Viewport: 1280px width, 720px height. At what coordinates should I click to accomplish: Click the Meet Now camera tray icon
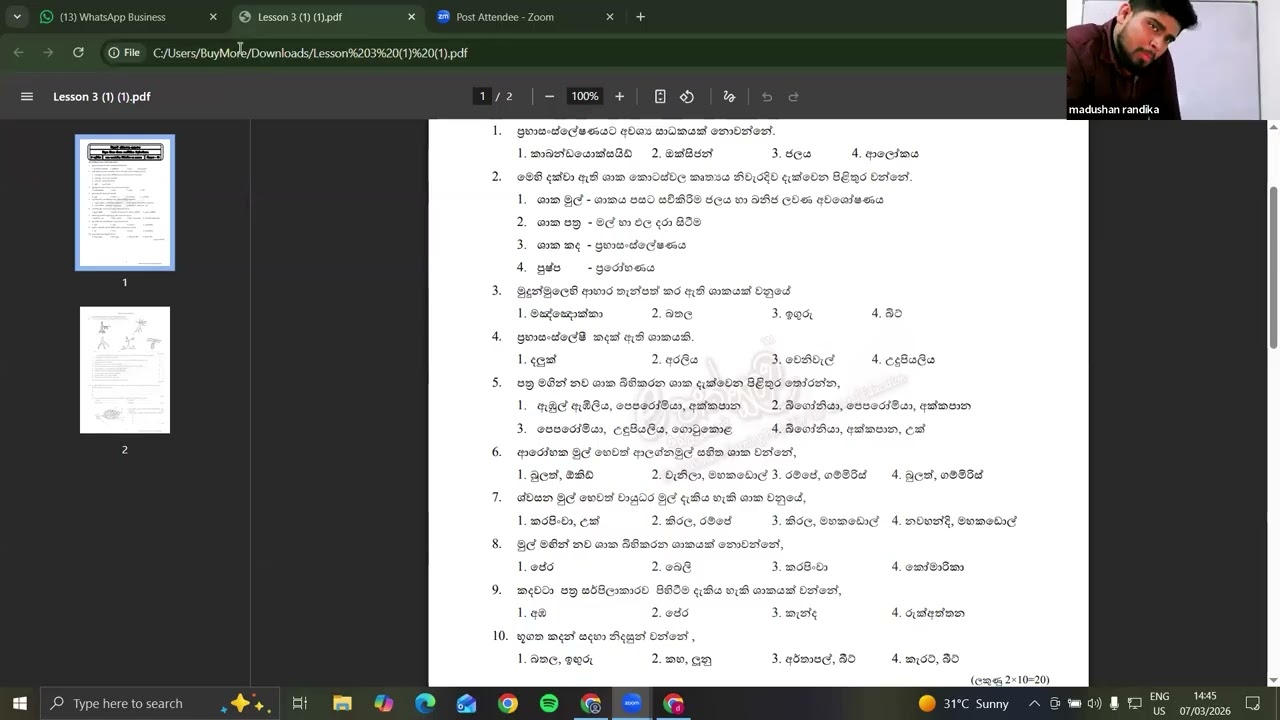tap(1055, 704)
